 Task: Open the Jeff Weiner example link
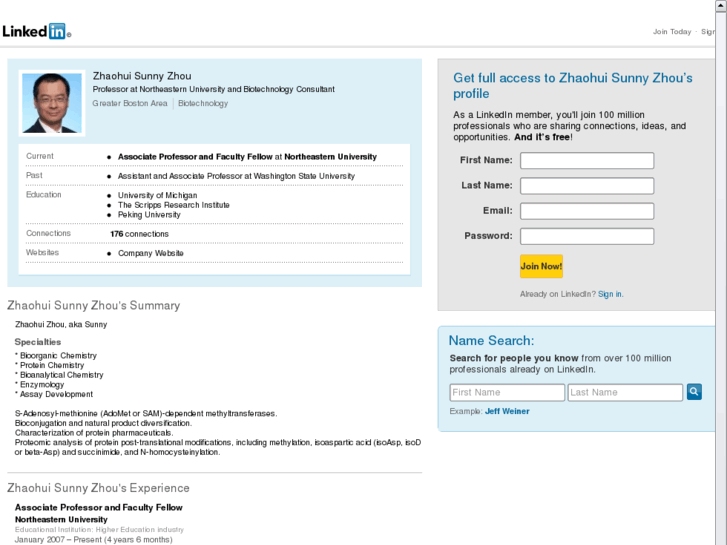pyautogui.click(x=507, y=411)
